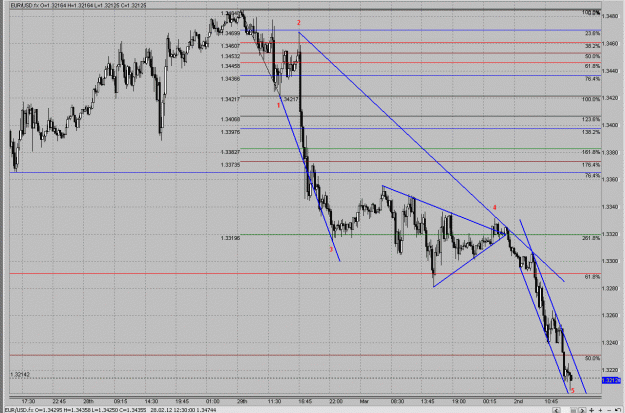The height and width of the screenshot is (413, 625).
Task: Click the 17:30 time axis label
Action: (28, 401)
